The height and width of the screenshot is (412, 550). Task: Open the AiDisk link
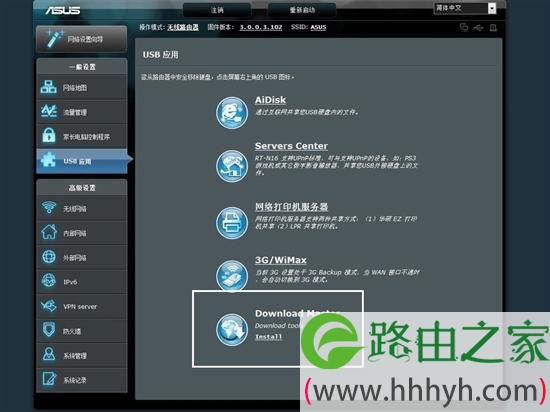(270, 100)
